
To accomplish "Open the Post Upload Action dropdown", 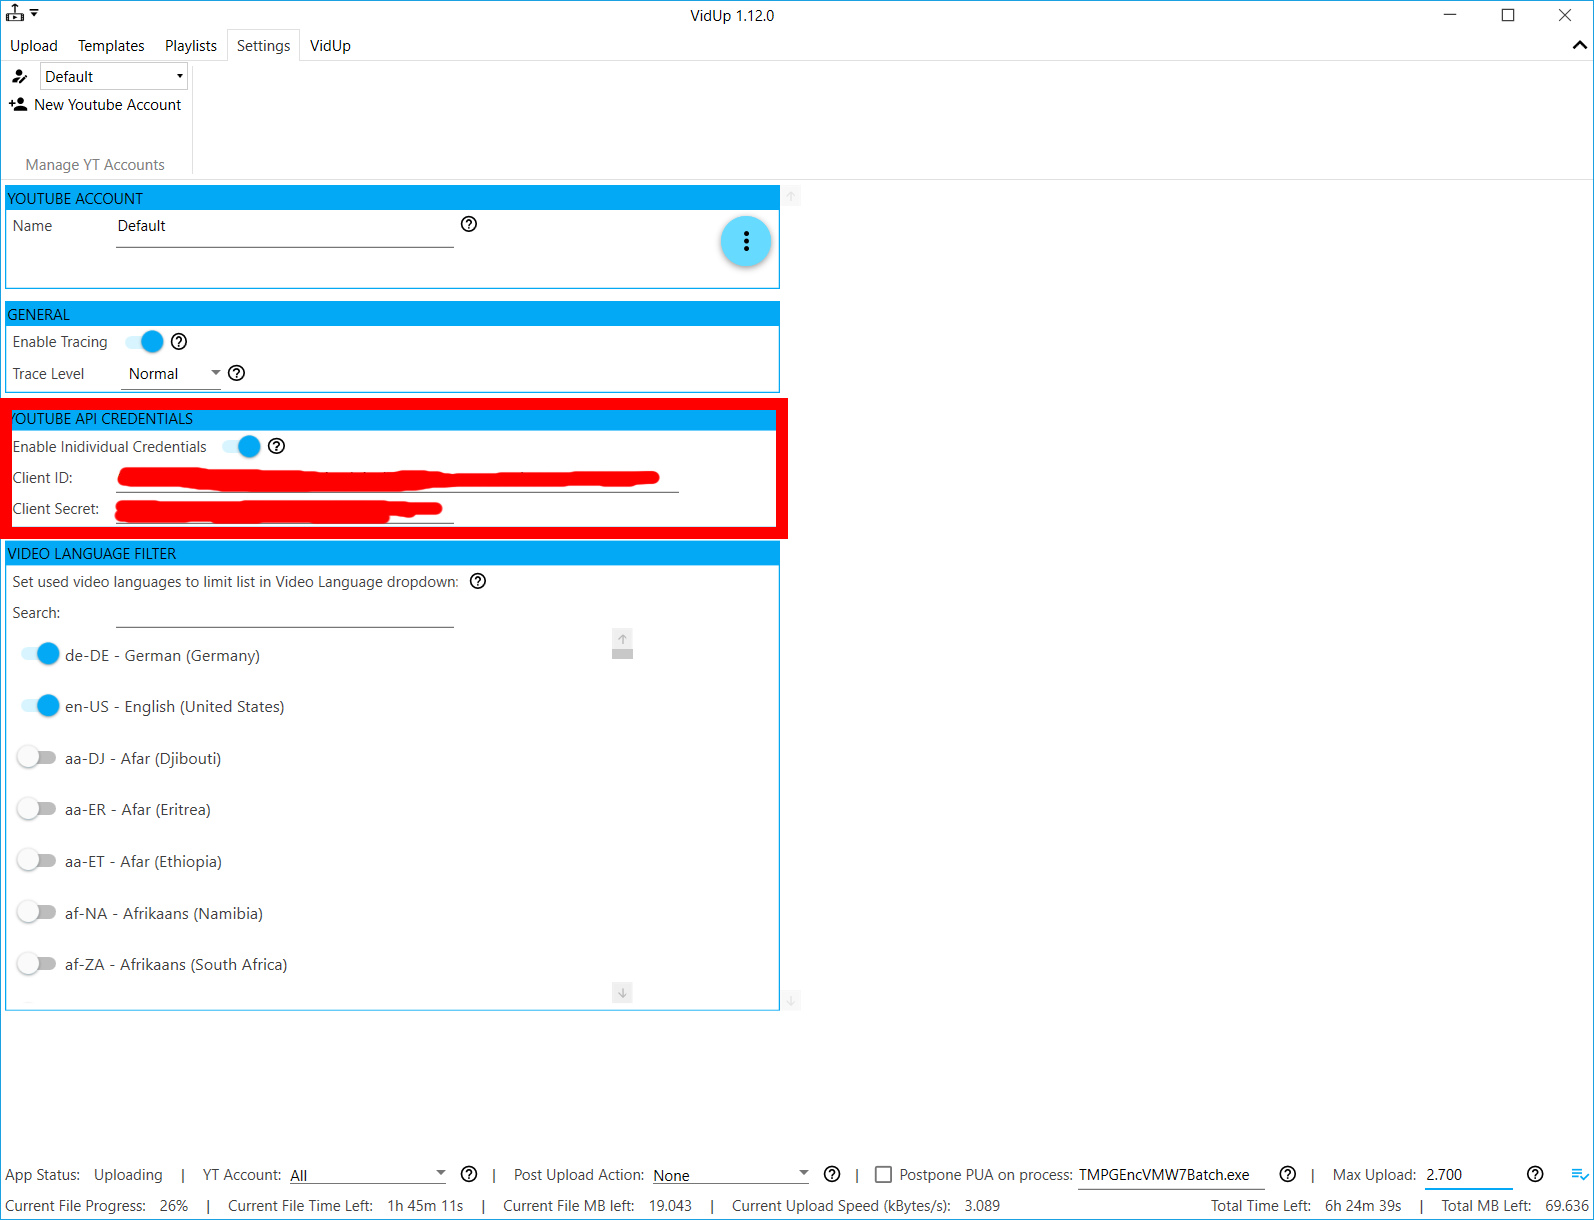I will (x=731, y=1175).
